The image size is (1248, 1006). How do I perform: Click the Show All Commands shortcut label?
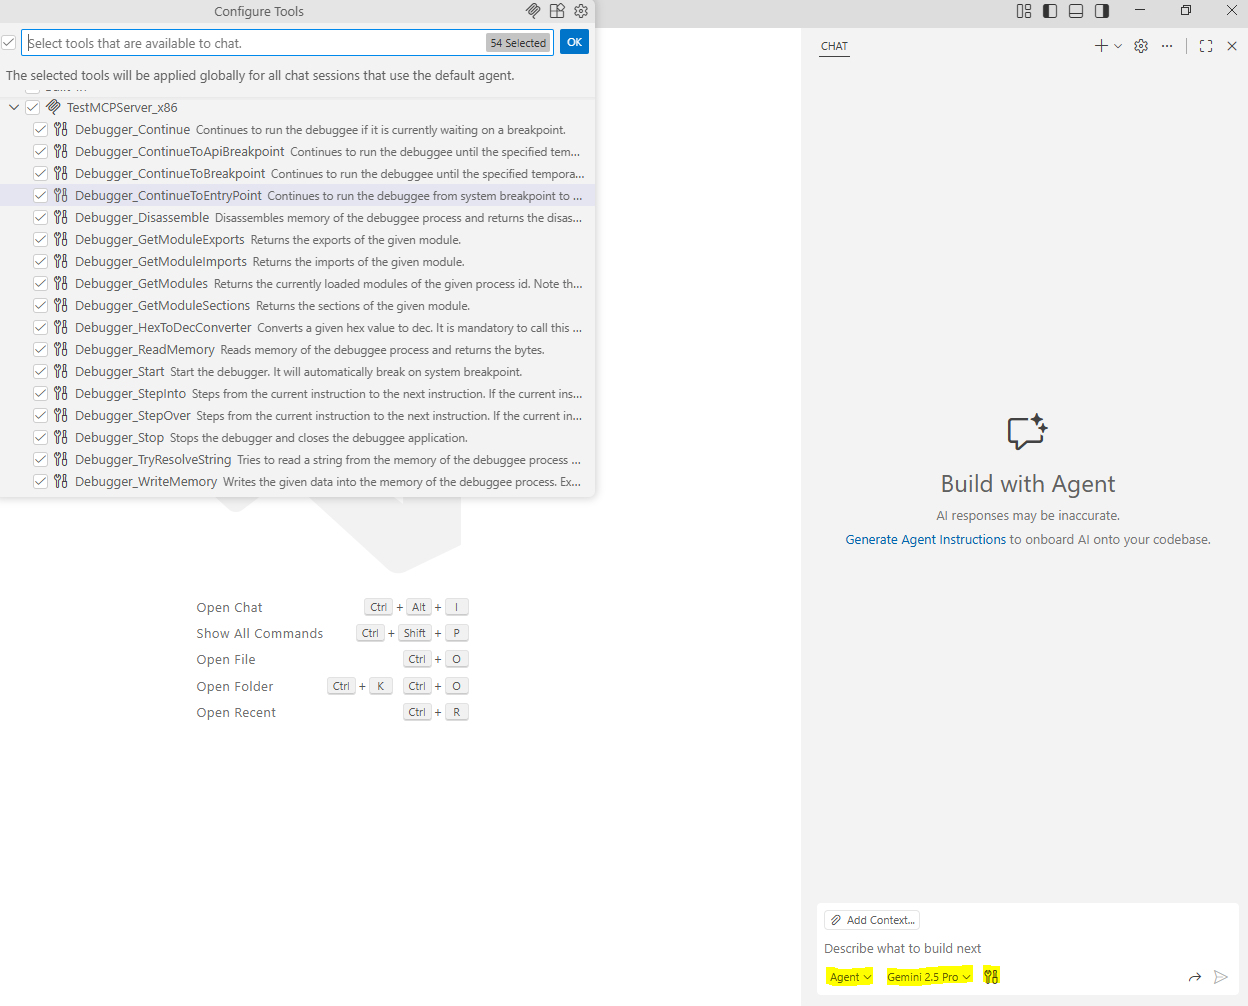pyautogui.click(x=259, y=633)
